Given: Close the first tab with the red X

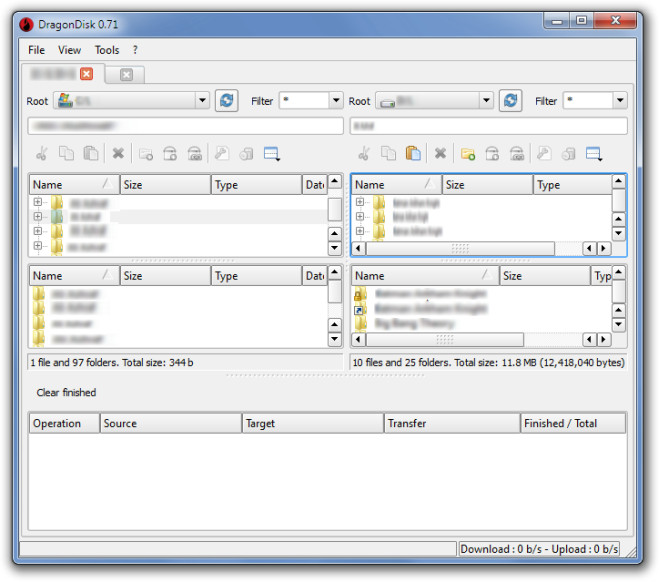Looking at the screenshot, I should (86, 74).
